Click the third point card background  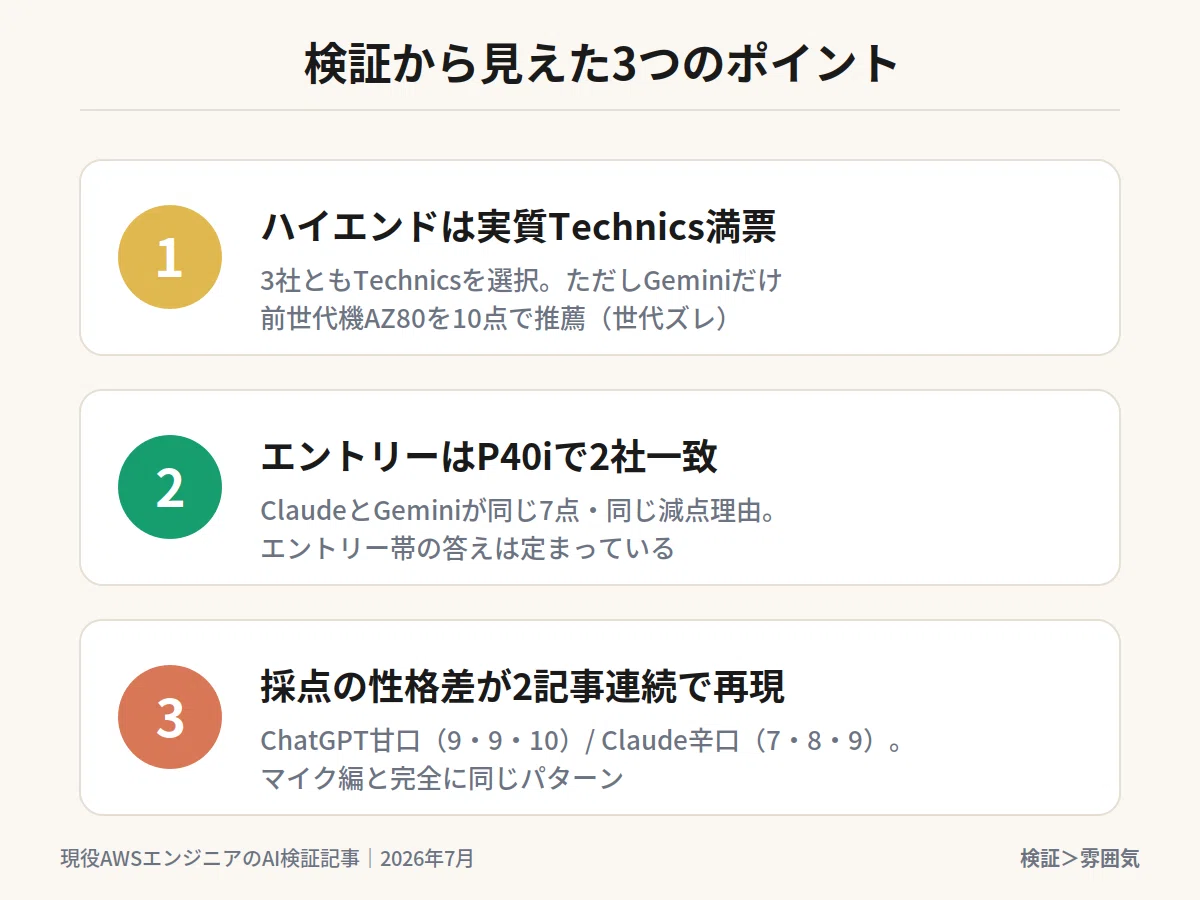(600, 717)
